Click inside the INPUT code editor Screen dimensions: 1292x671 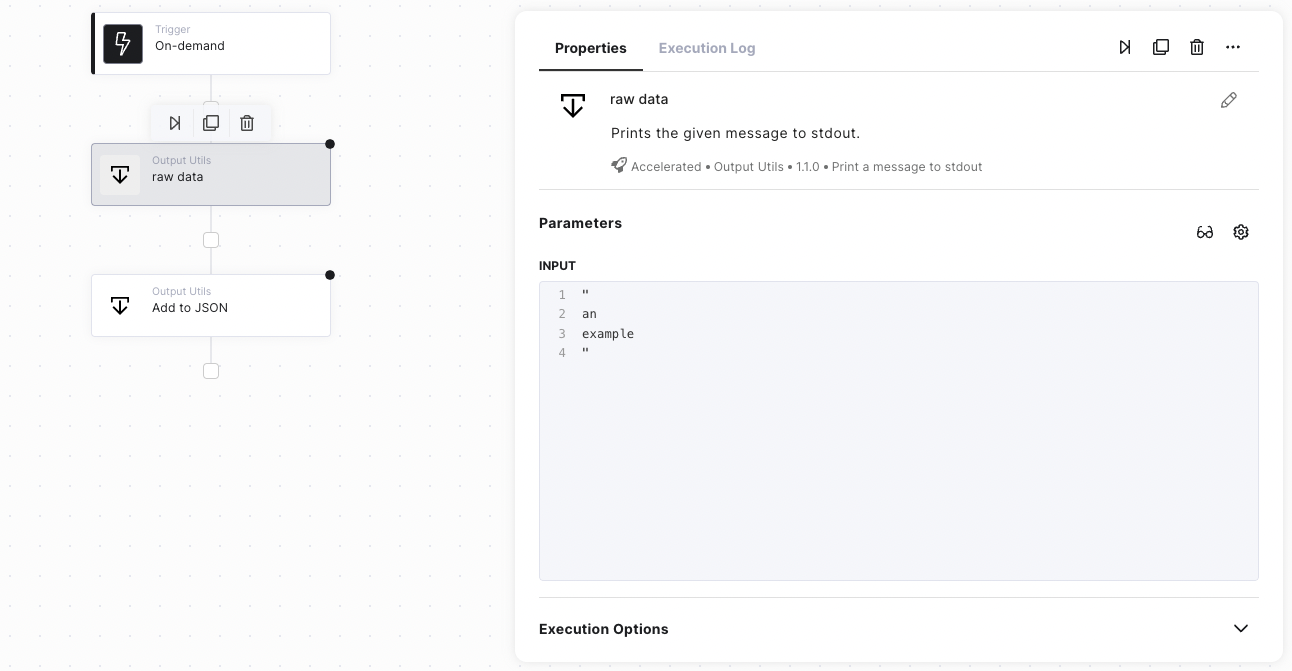point(898,450)
